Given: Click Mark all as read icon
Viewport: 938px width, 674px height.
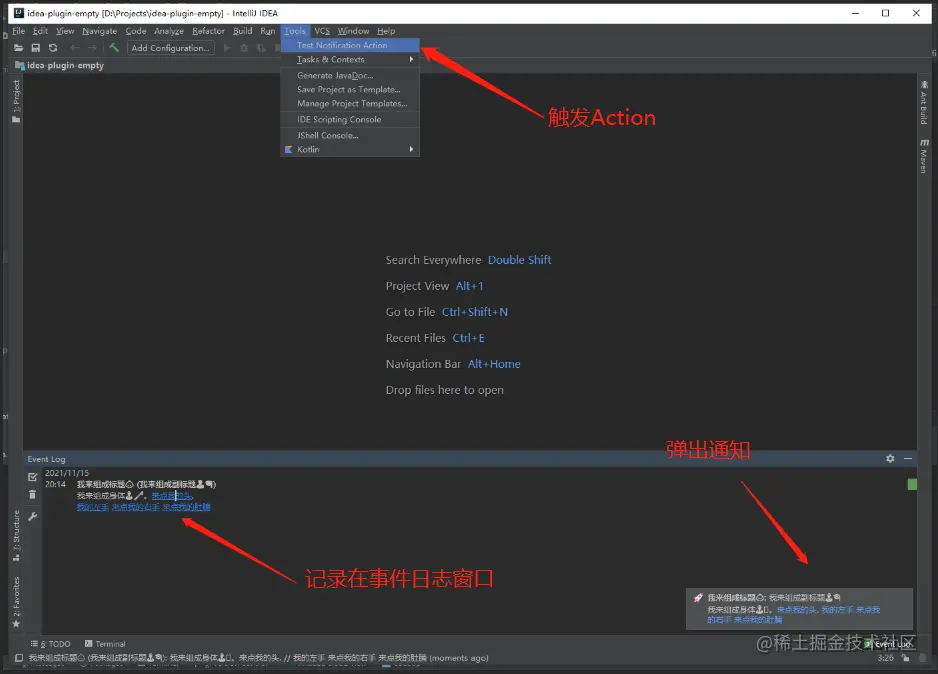Looking at the screenshot, I should (x=32, y=477).
